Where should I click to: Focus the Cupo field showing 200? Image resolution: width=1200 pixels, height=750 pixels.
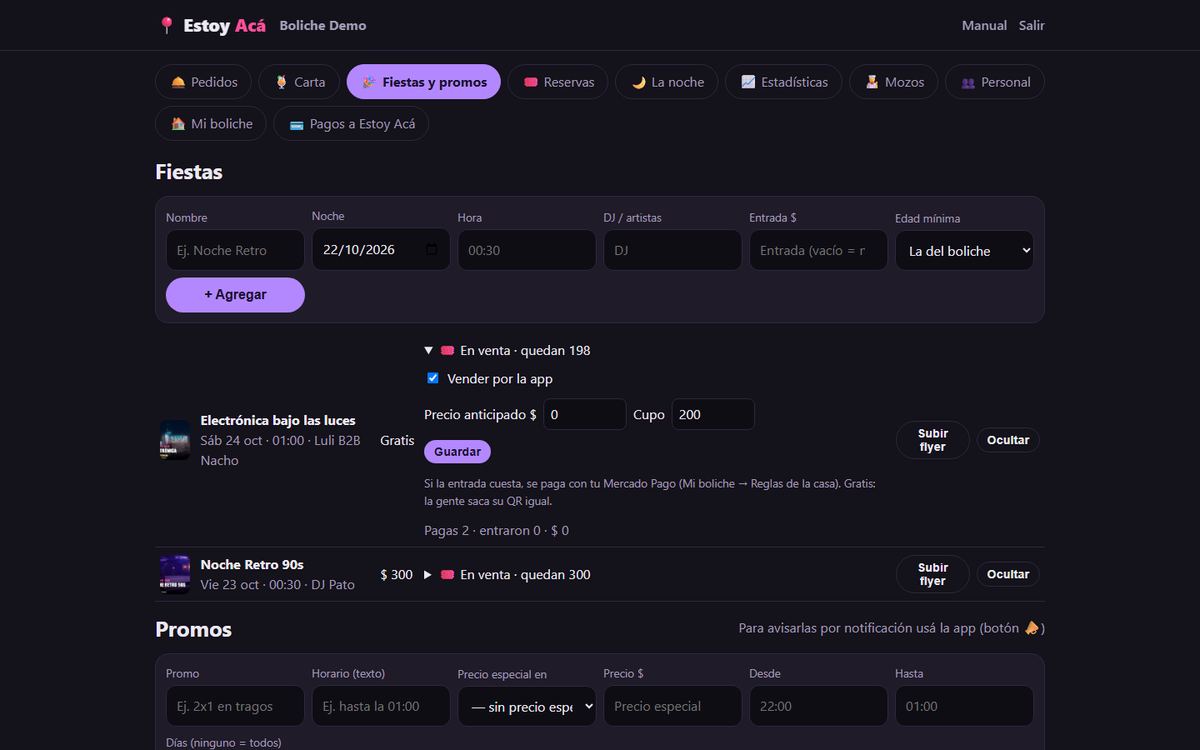[x=713, y=414]
